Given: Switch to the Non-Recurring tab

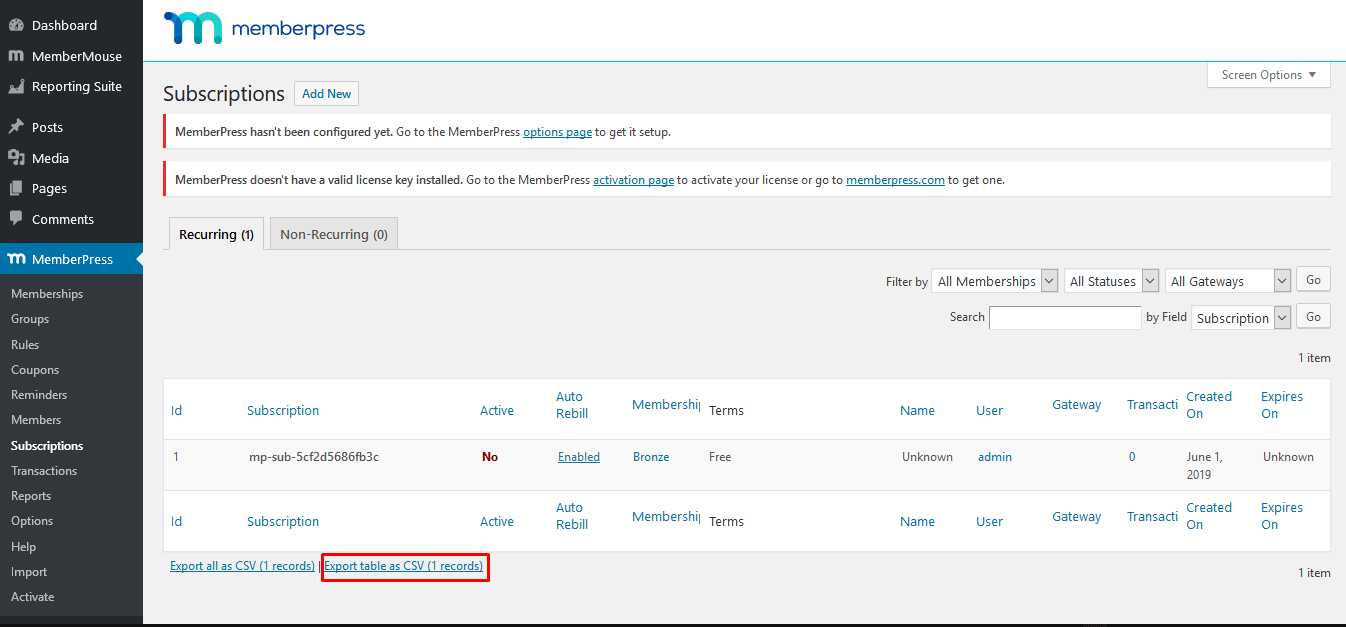Looking at the screenshot, I should (x=334, y=234).
